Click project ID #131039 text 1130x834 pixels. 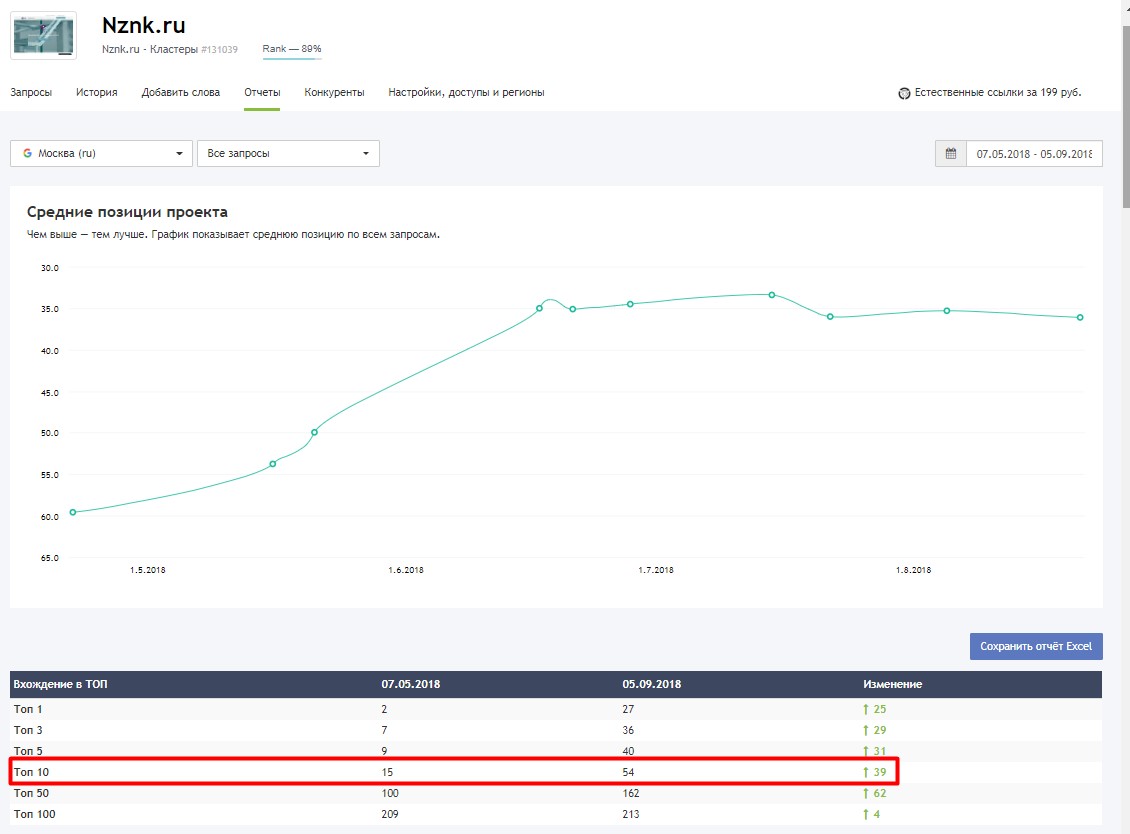[219, 50]
